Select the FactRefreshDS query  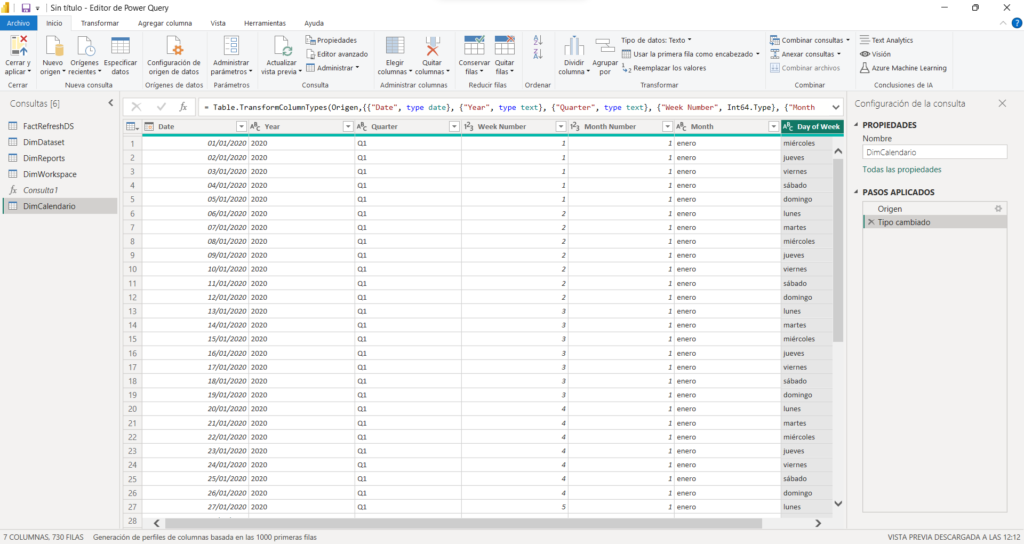click(48, 127)
